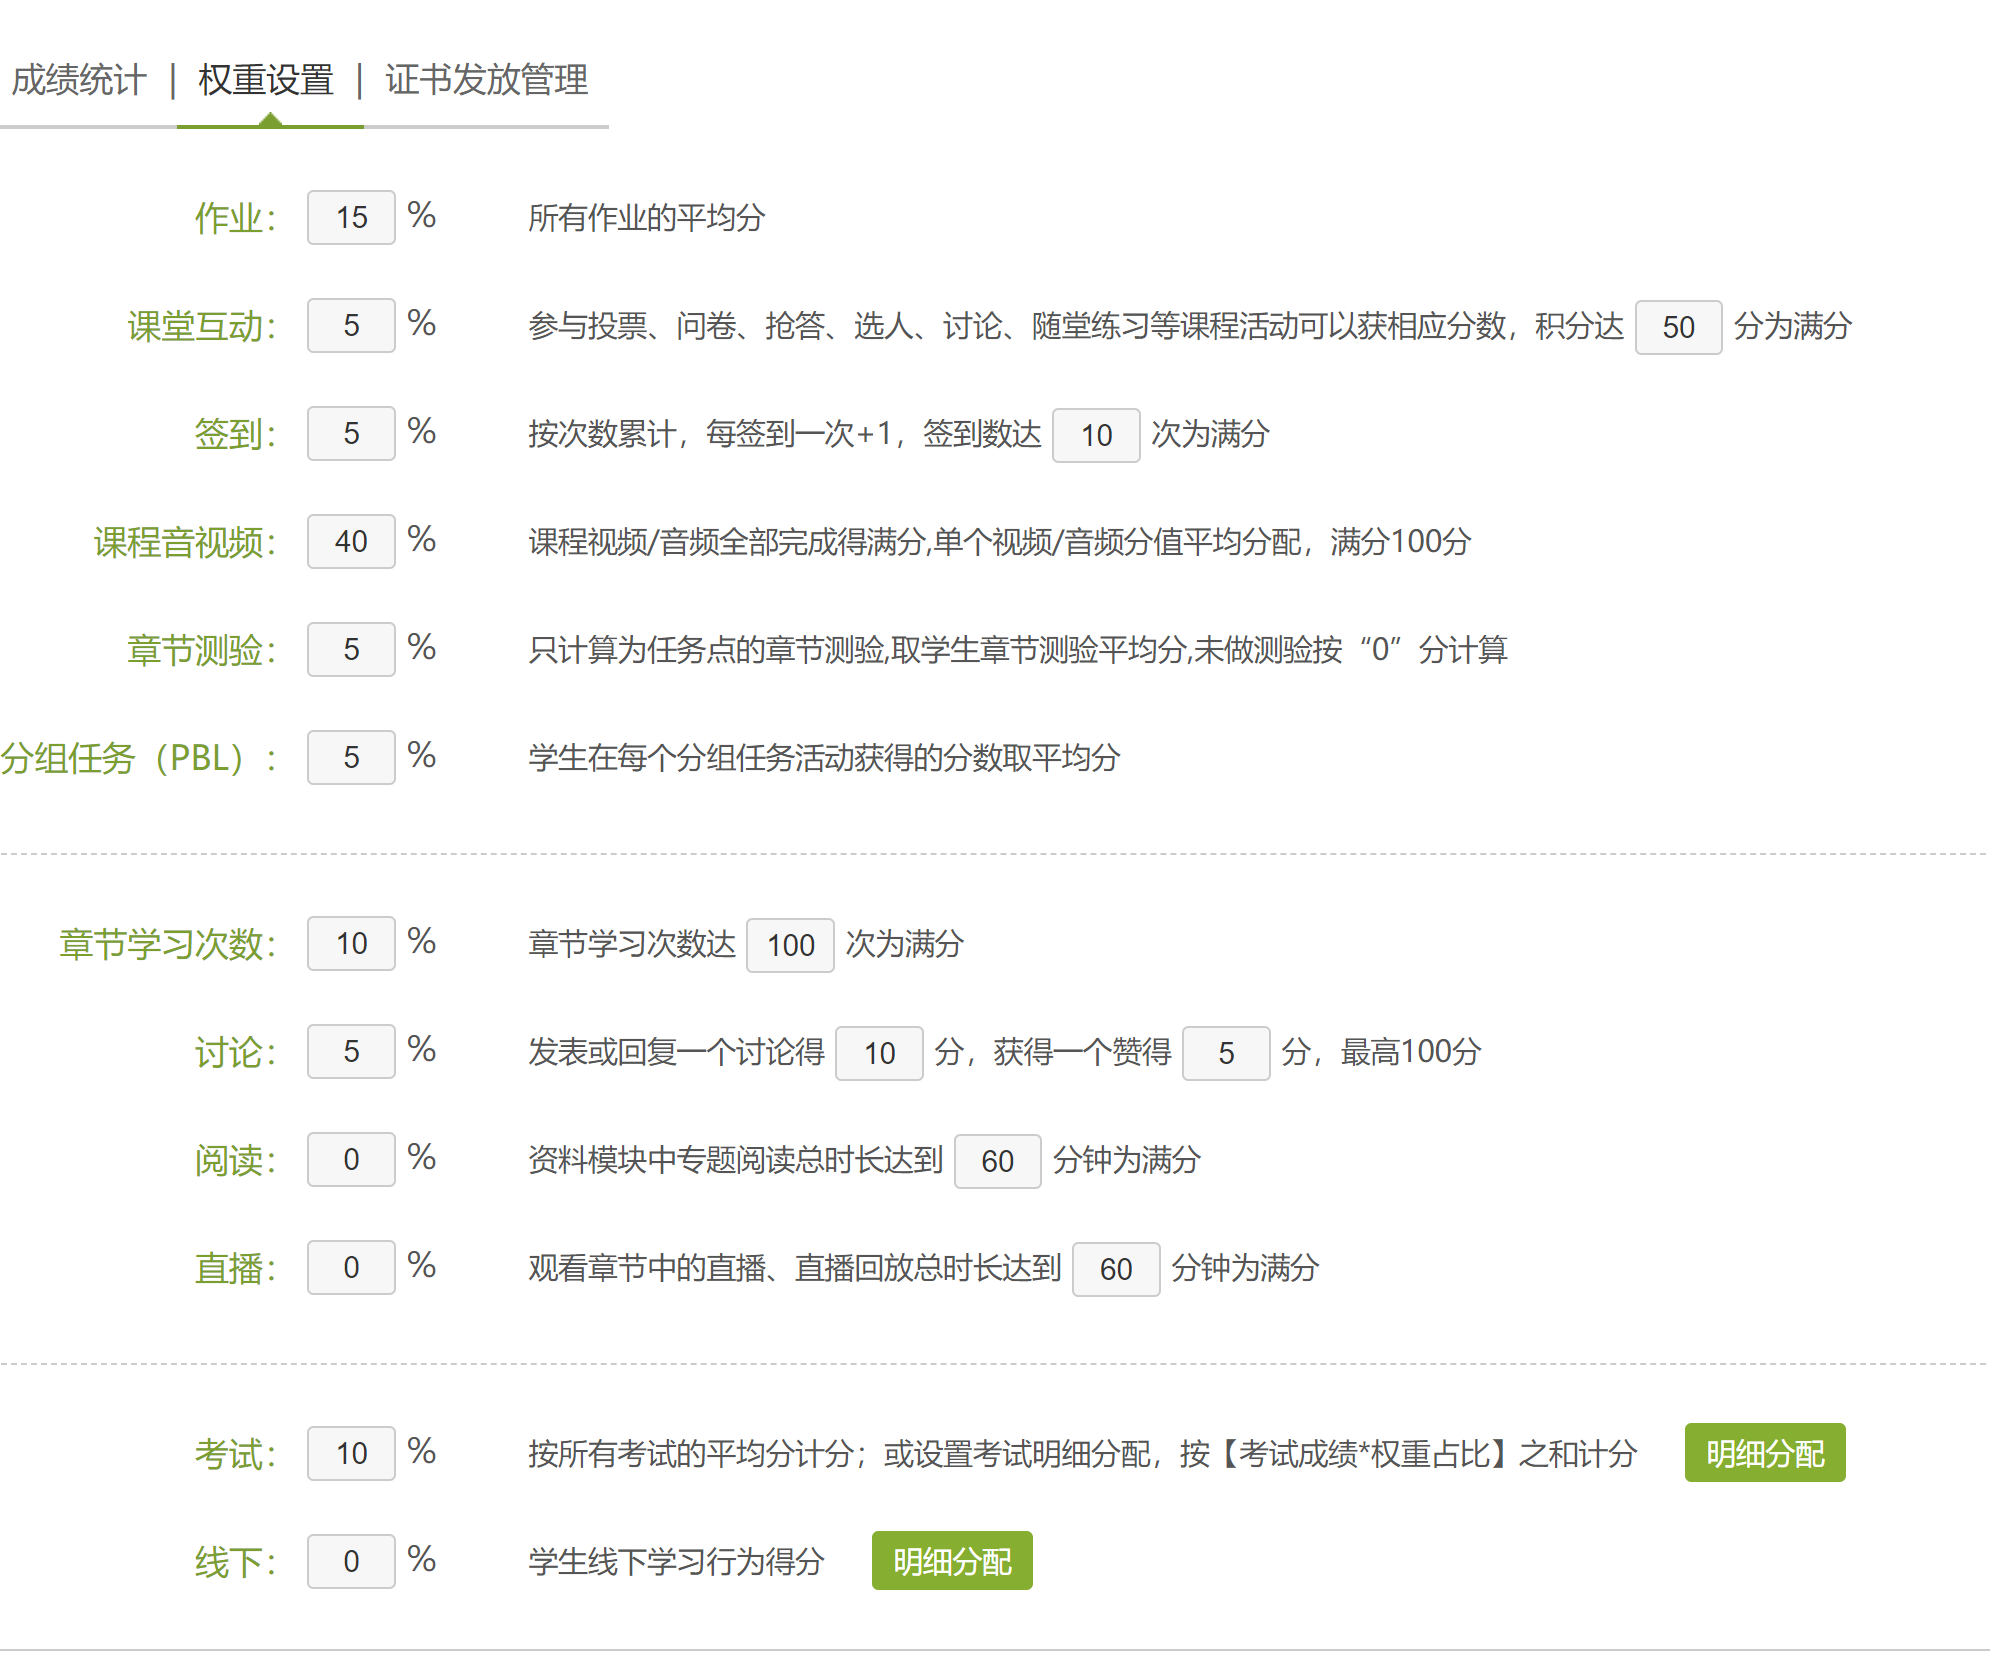Click the 签到 weight percentage field
The image size is (1990, 1657).
(x=351, y=434)
